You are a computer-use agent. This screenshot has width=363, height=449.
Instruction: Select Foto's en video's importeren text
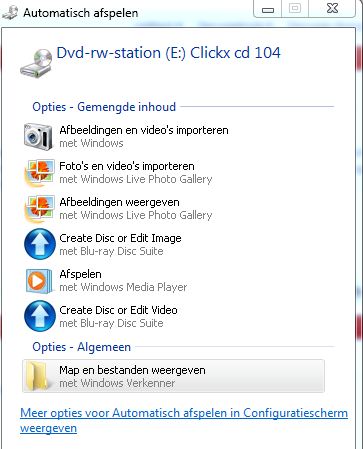tap(127, 166)
